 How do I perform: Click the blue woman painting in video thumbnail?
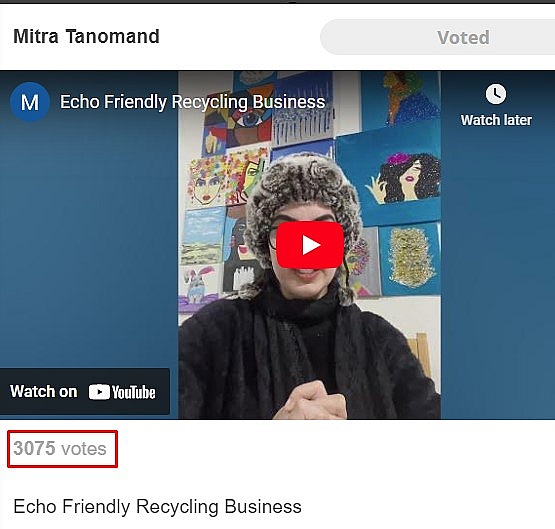tap(388, 174)
